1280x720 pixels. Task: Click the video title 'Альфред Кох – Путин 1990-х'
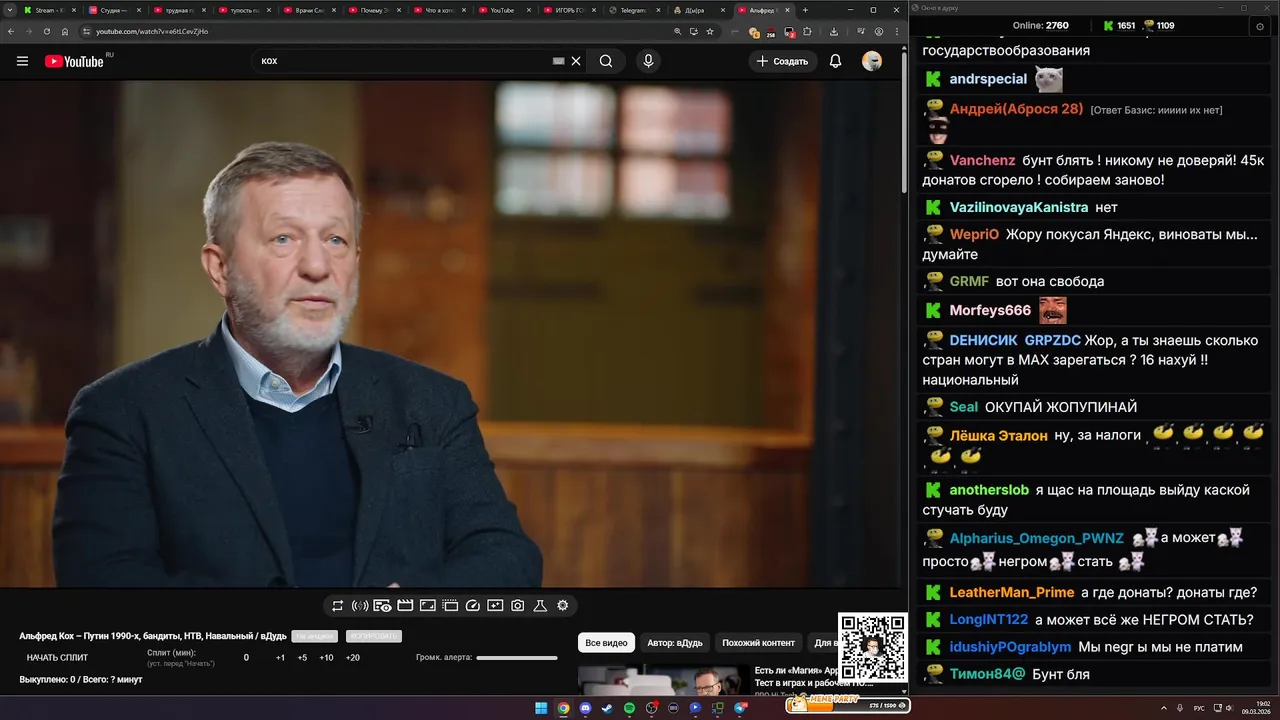152,636
